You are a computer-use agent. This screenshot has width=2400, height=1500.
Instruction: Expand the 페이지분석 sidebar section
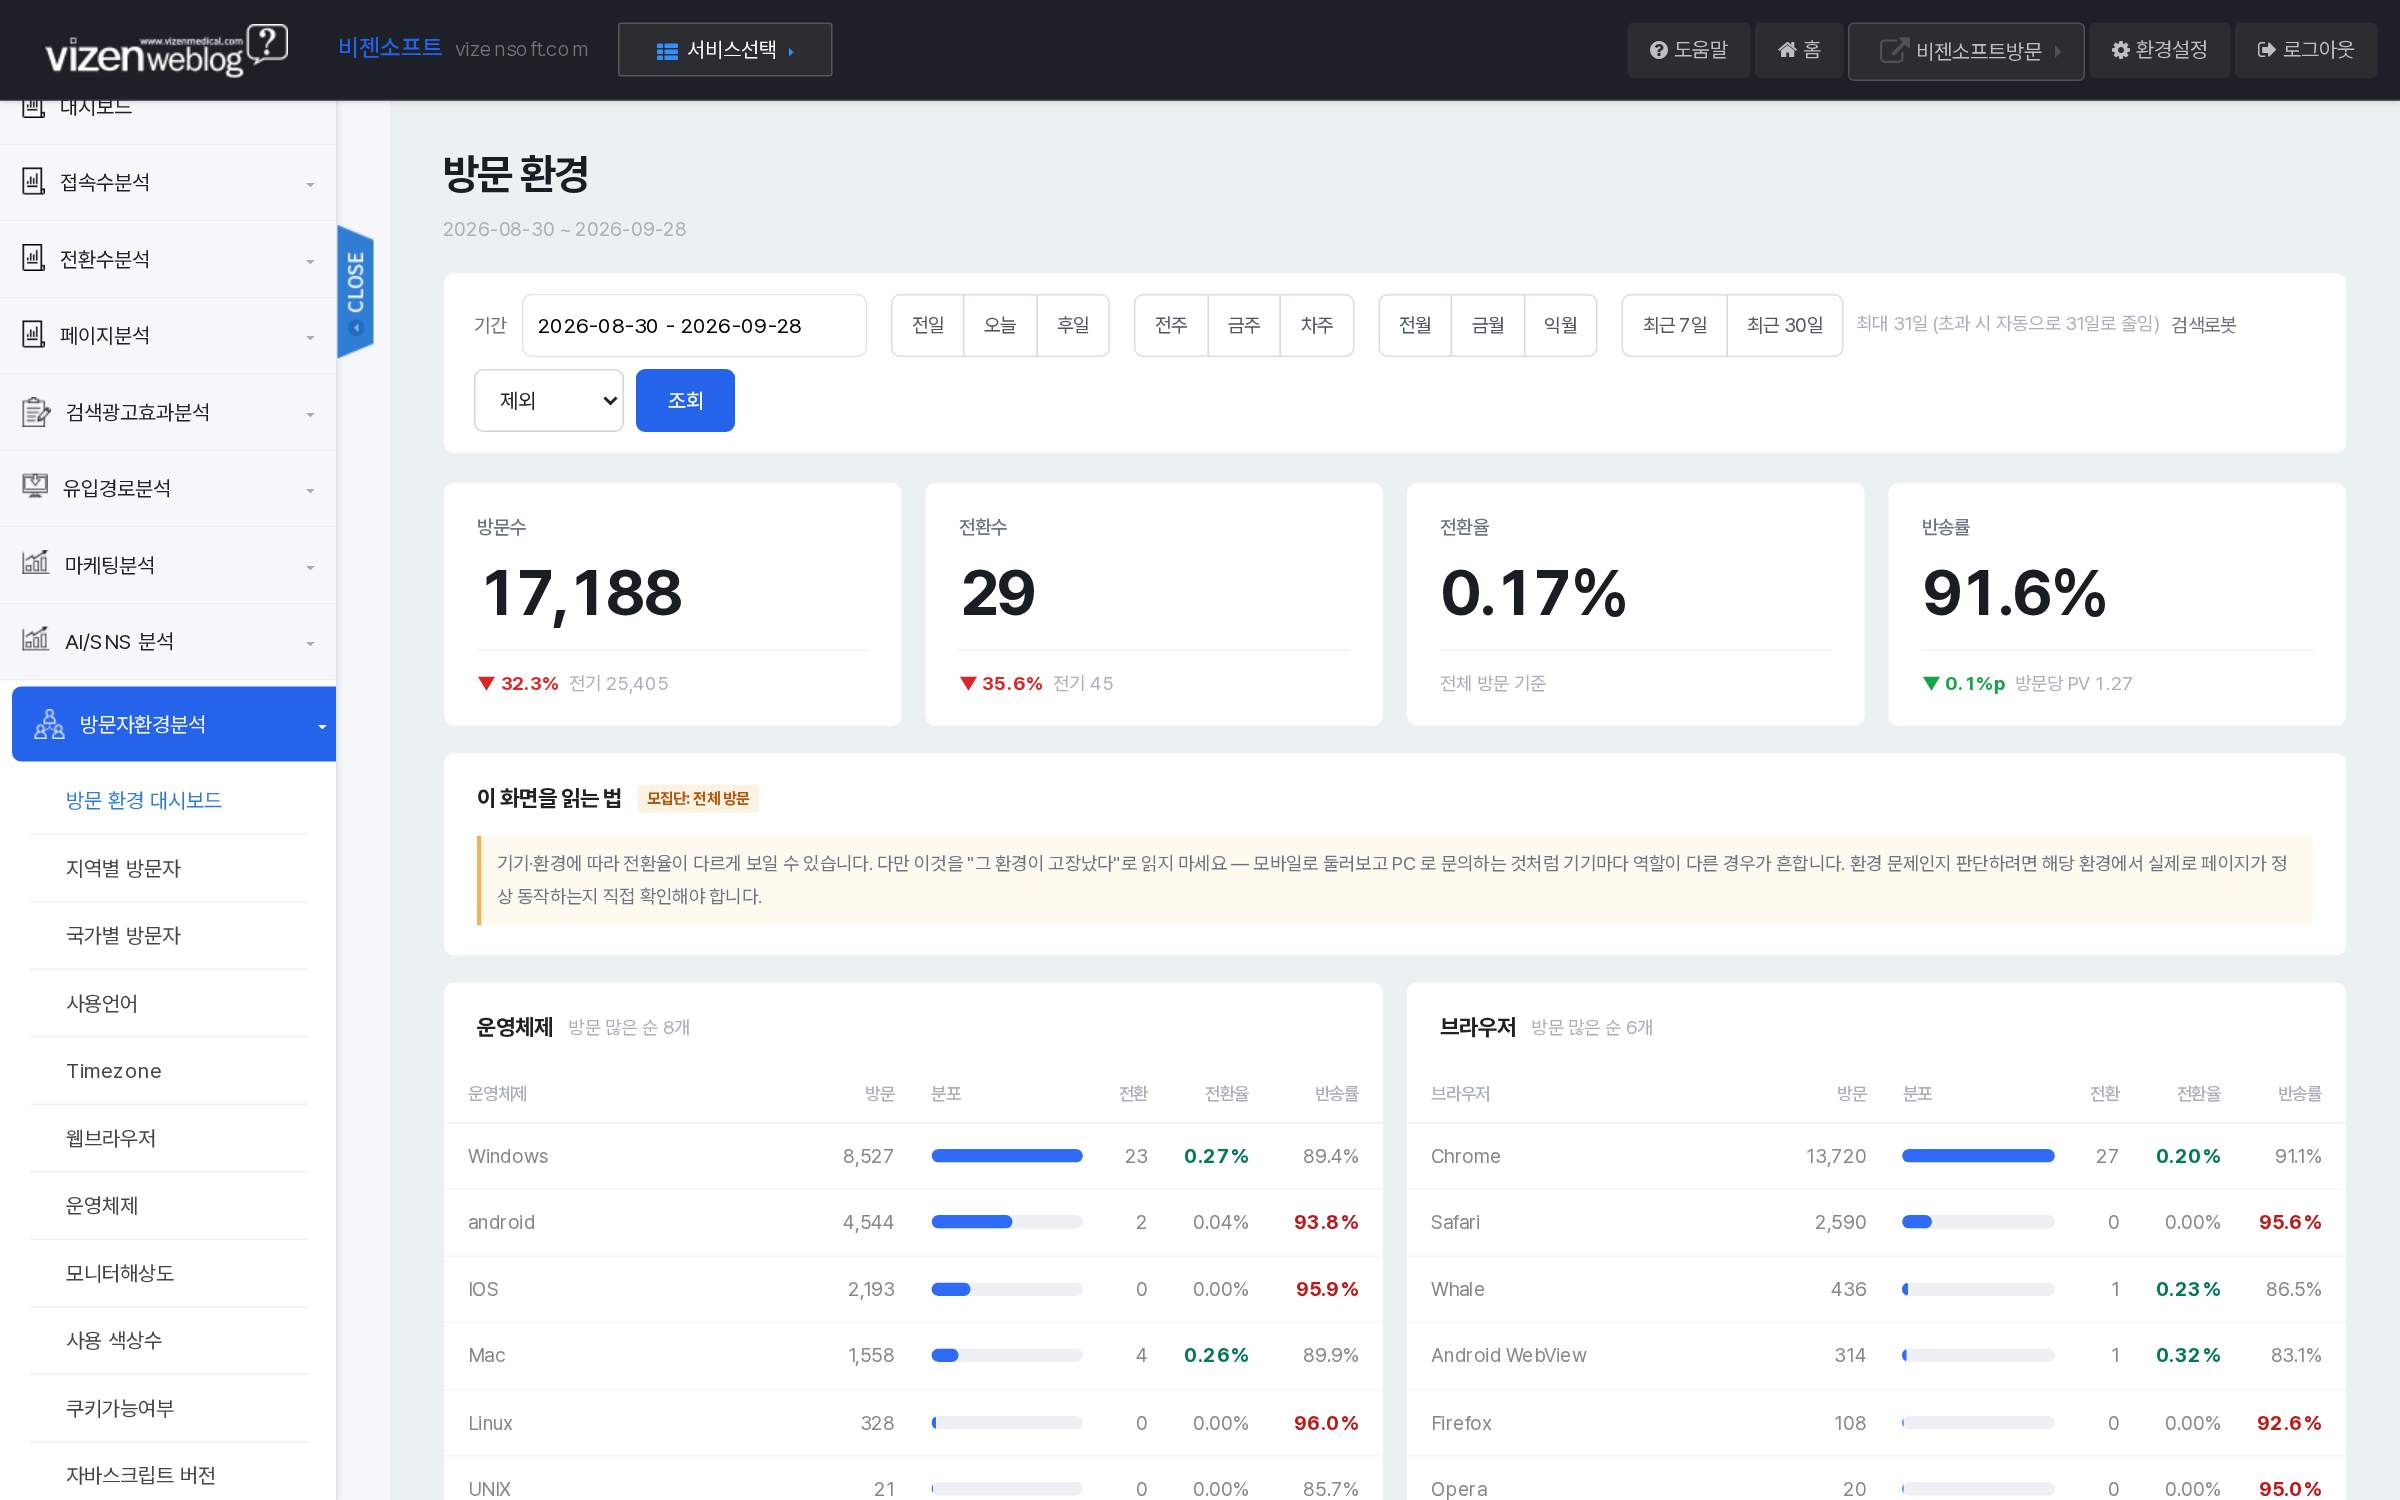point(168,335)
